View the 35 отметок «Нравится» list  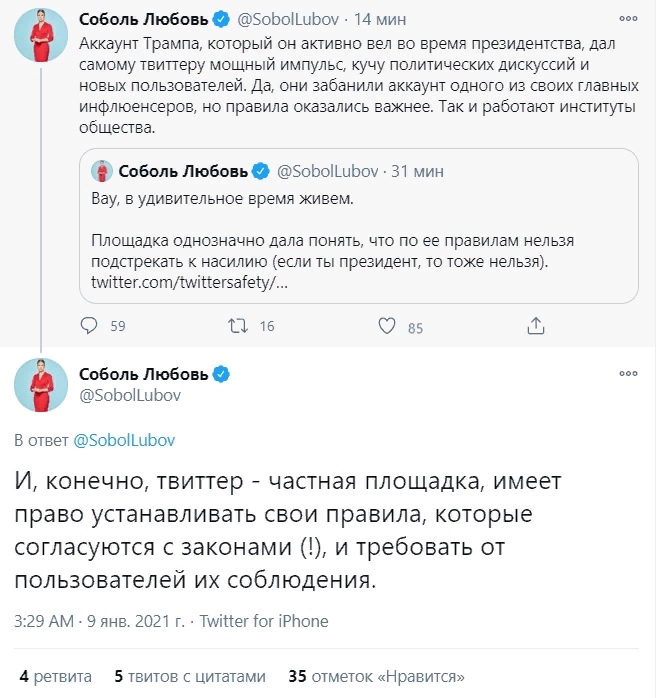[x=377, y=676]
